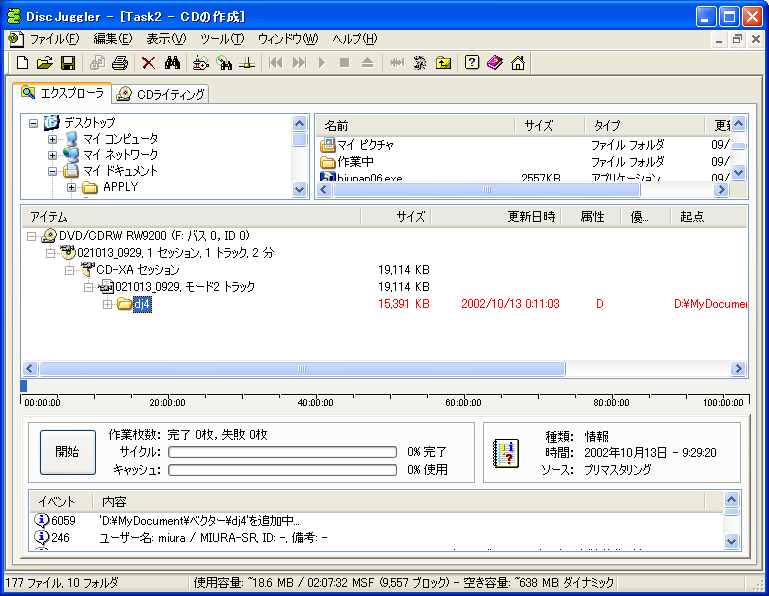Click the アイテム column header

(x=191, y=217)
